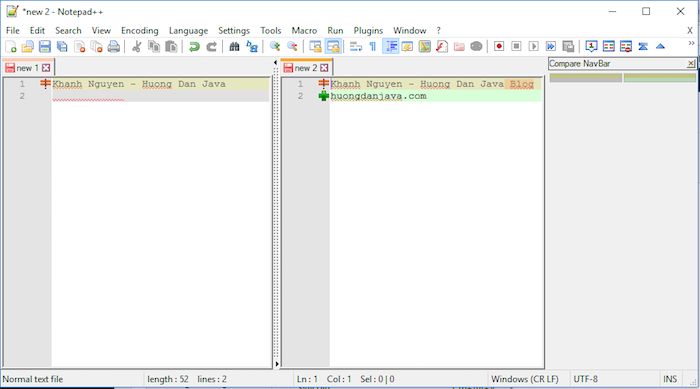
Task: Click the Cut scissors icon
Action: click(137, 46)
